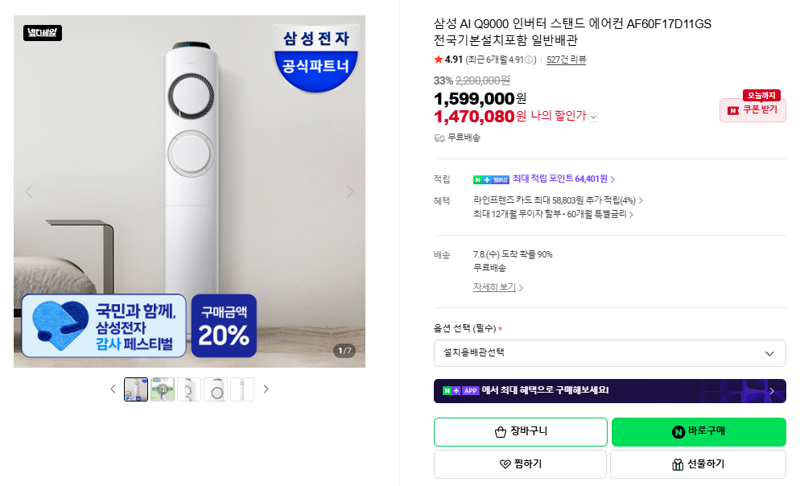This screenshot has width=800, height=486.
Task: Click 자세히 보기 for delivery details
Action: [497, 287]
